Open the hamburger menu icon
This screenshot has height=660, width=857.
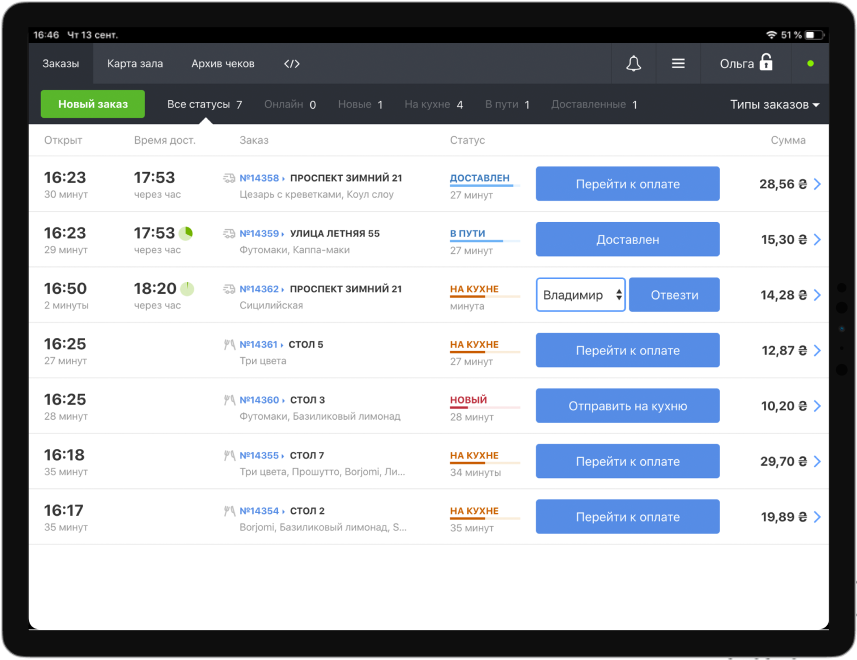coord(678,63)
